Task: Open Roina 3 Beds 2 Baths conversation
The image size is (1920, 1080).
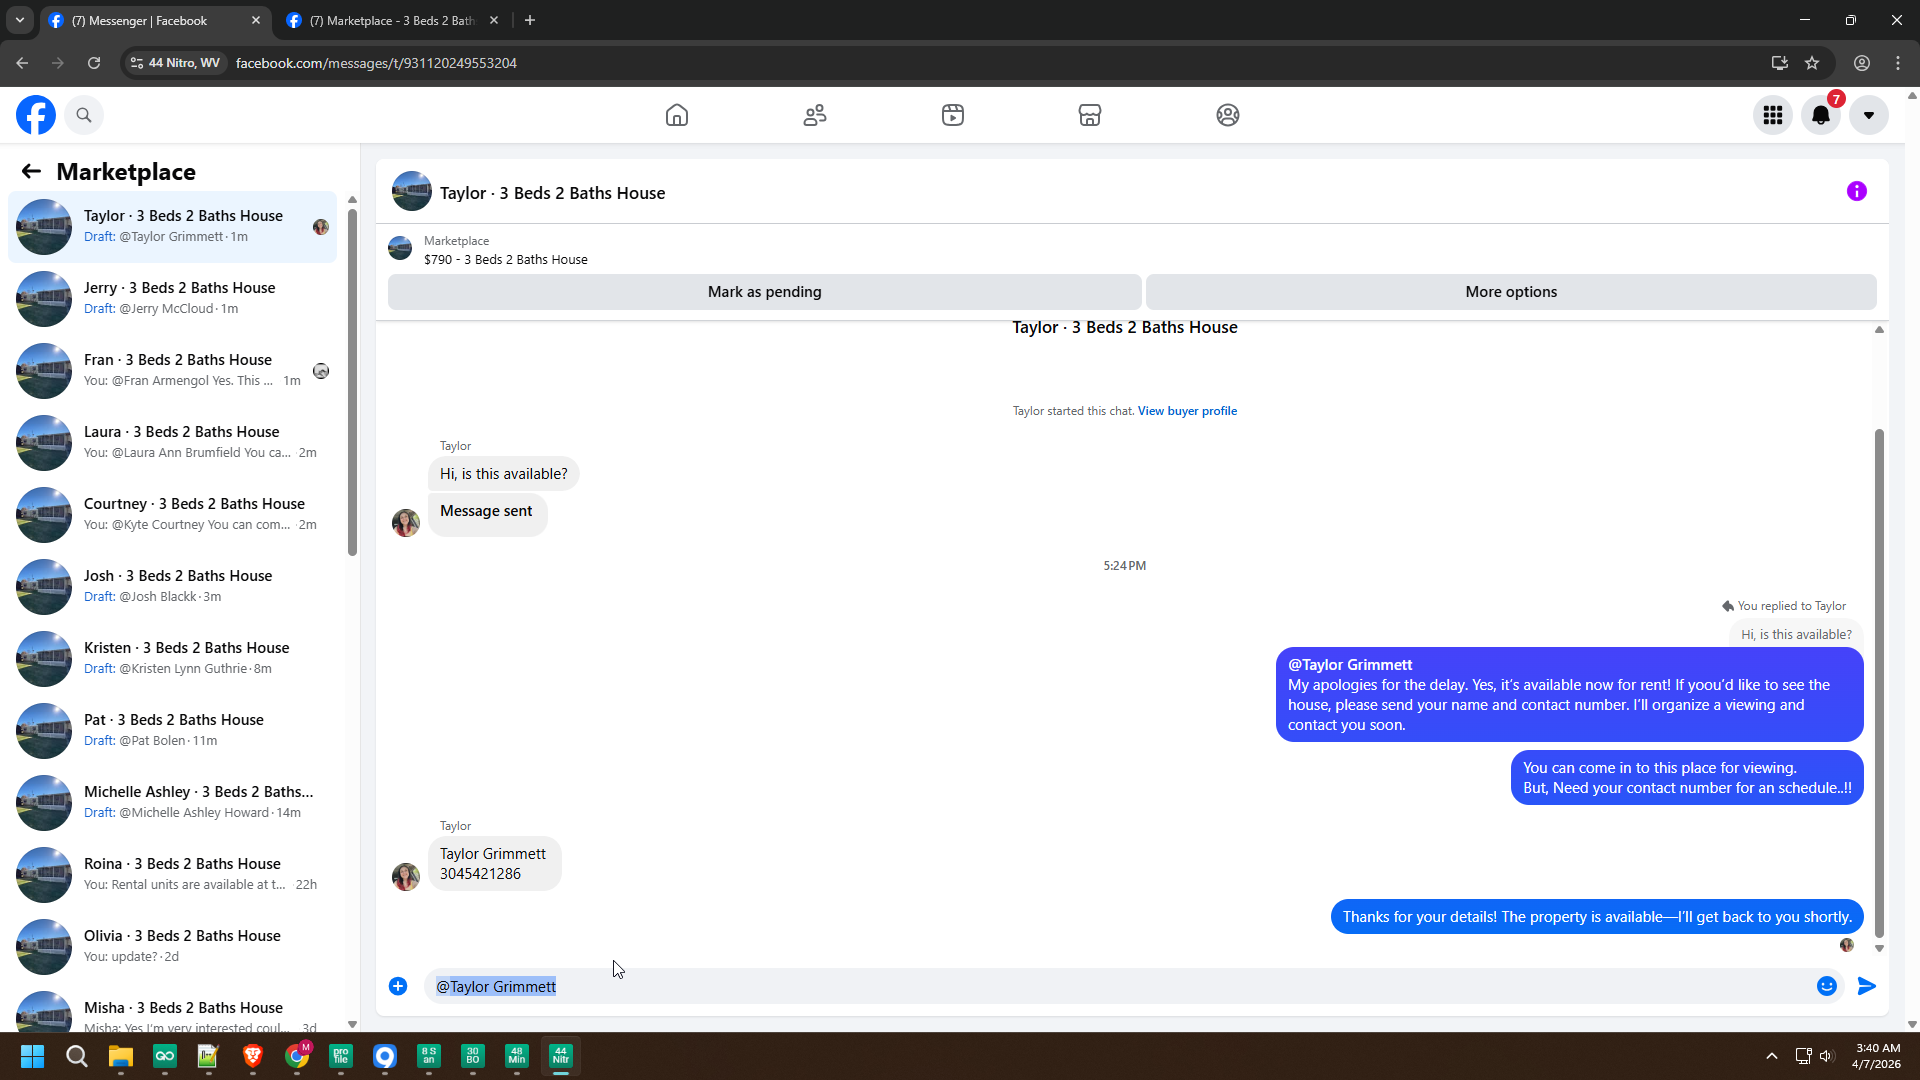Action: point(173,875)
